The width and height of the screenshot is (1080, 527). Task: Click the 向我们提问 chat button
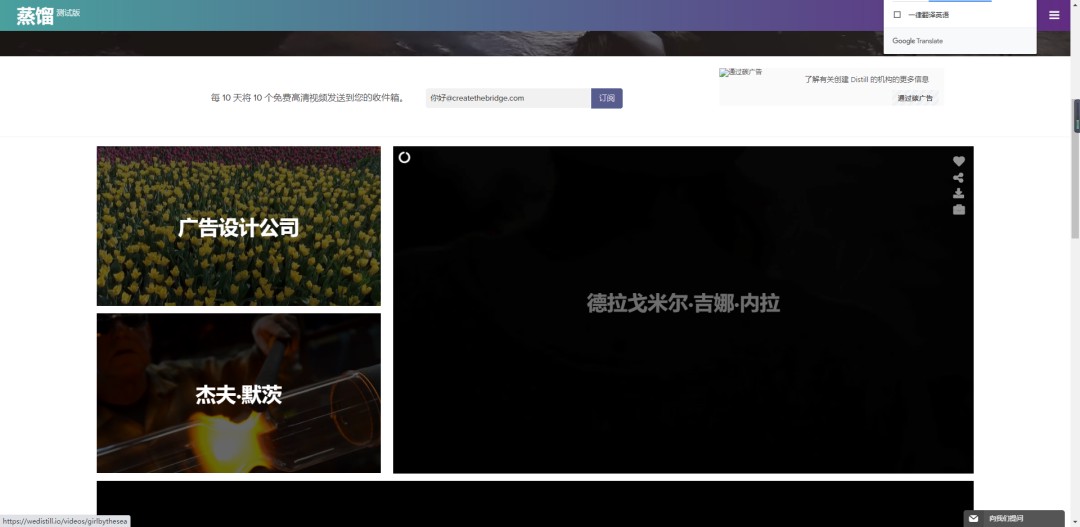1014,519
